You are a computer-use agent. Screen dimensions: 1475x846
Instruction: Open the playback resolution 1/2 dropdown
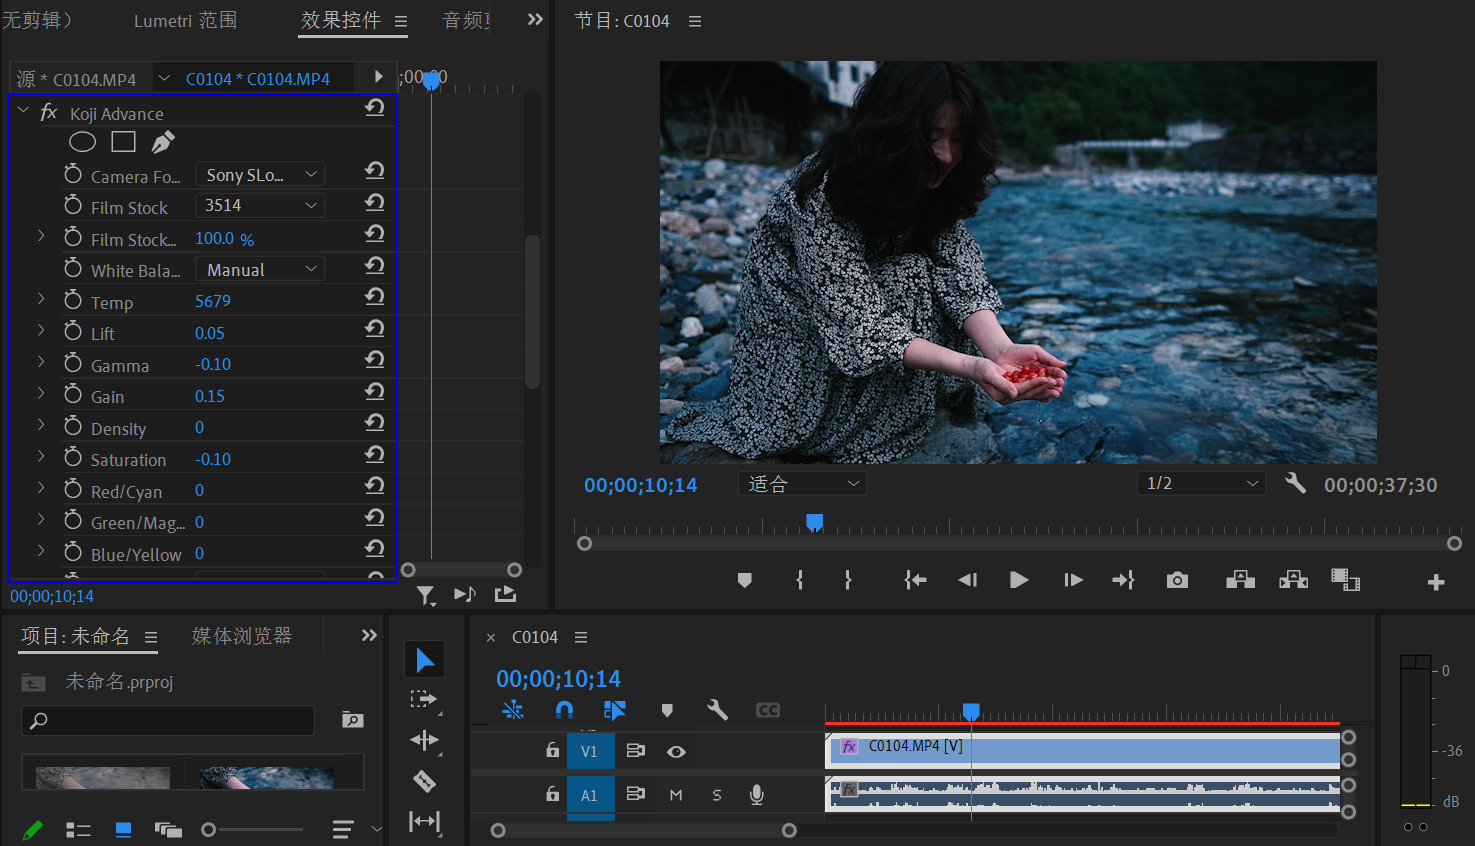click(x=1201, y=483)
